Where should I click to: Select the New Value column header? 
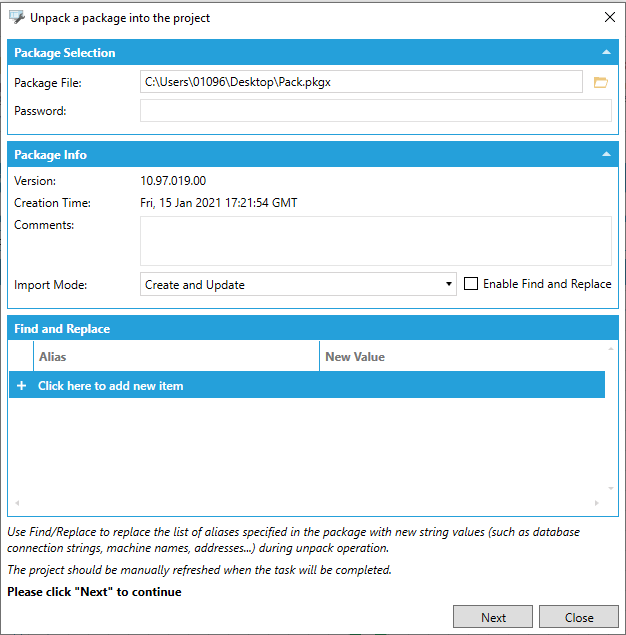pos(460,356)
